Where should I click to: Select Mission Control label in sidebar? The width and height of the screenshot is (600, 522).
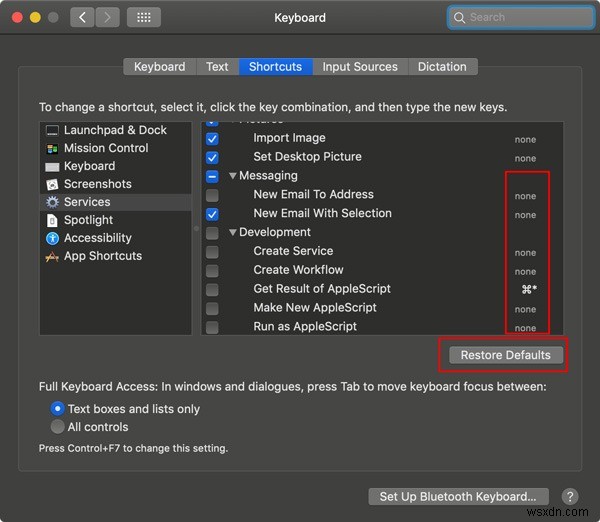[x=106, y=148]
